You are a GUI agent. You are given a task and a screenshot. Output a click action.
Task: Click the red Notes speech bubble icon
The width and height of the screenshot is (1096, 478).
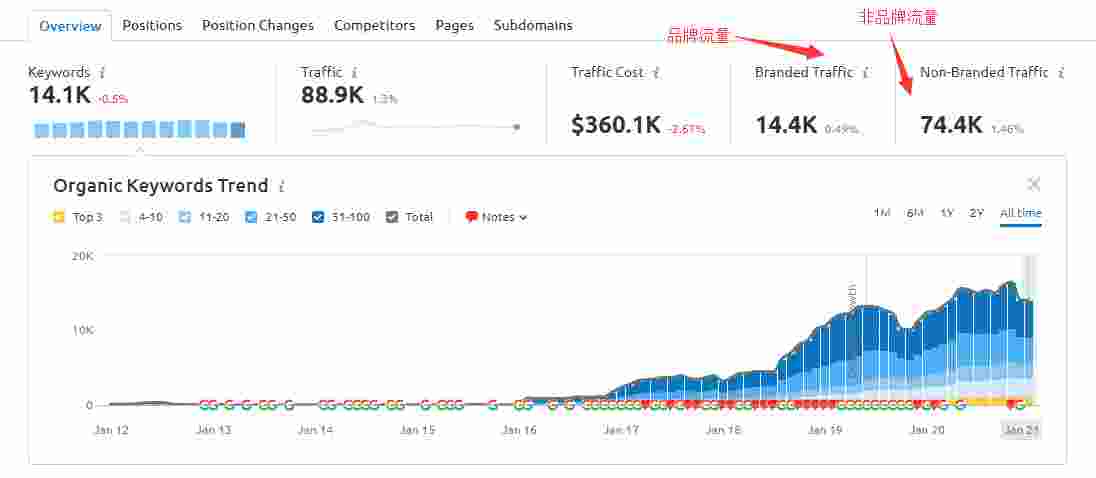click(x=471, y=217)
